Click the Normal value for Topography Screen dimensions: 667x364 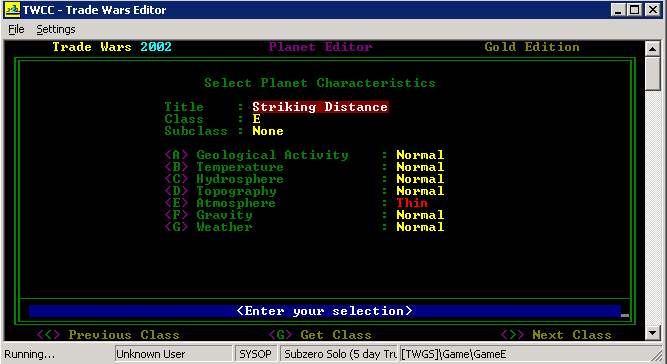(420, 191)
